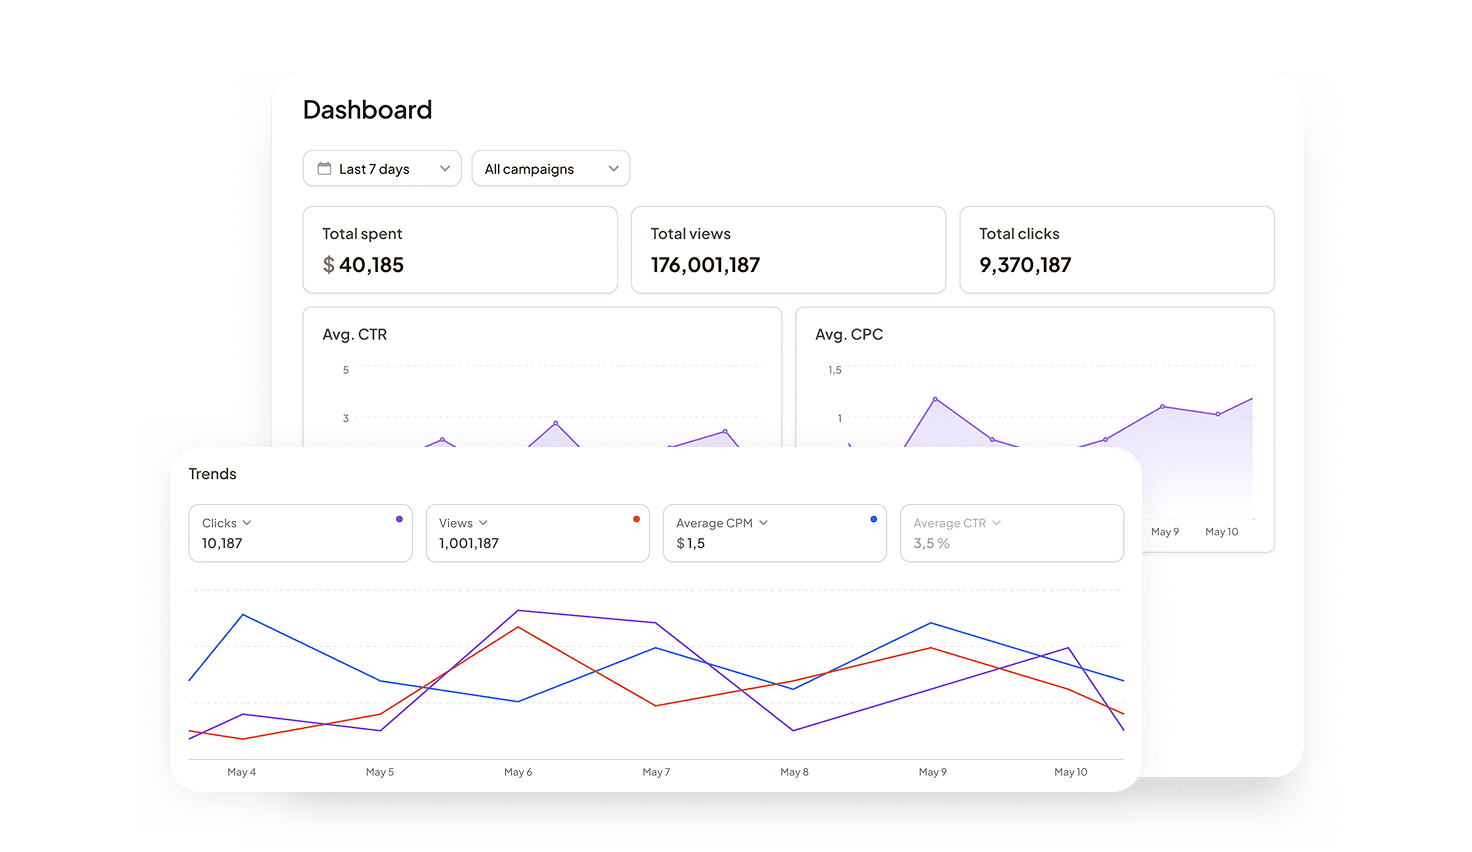Click the chevron arrow beside Last 7 days
This screenshot has height=852, width=1472.
click(x=445, y=169)
